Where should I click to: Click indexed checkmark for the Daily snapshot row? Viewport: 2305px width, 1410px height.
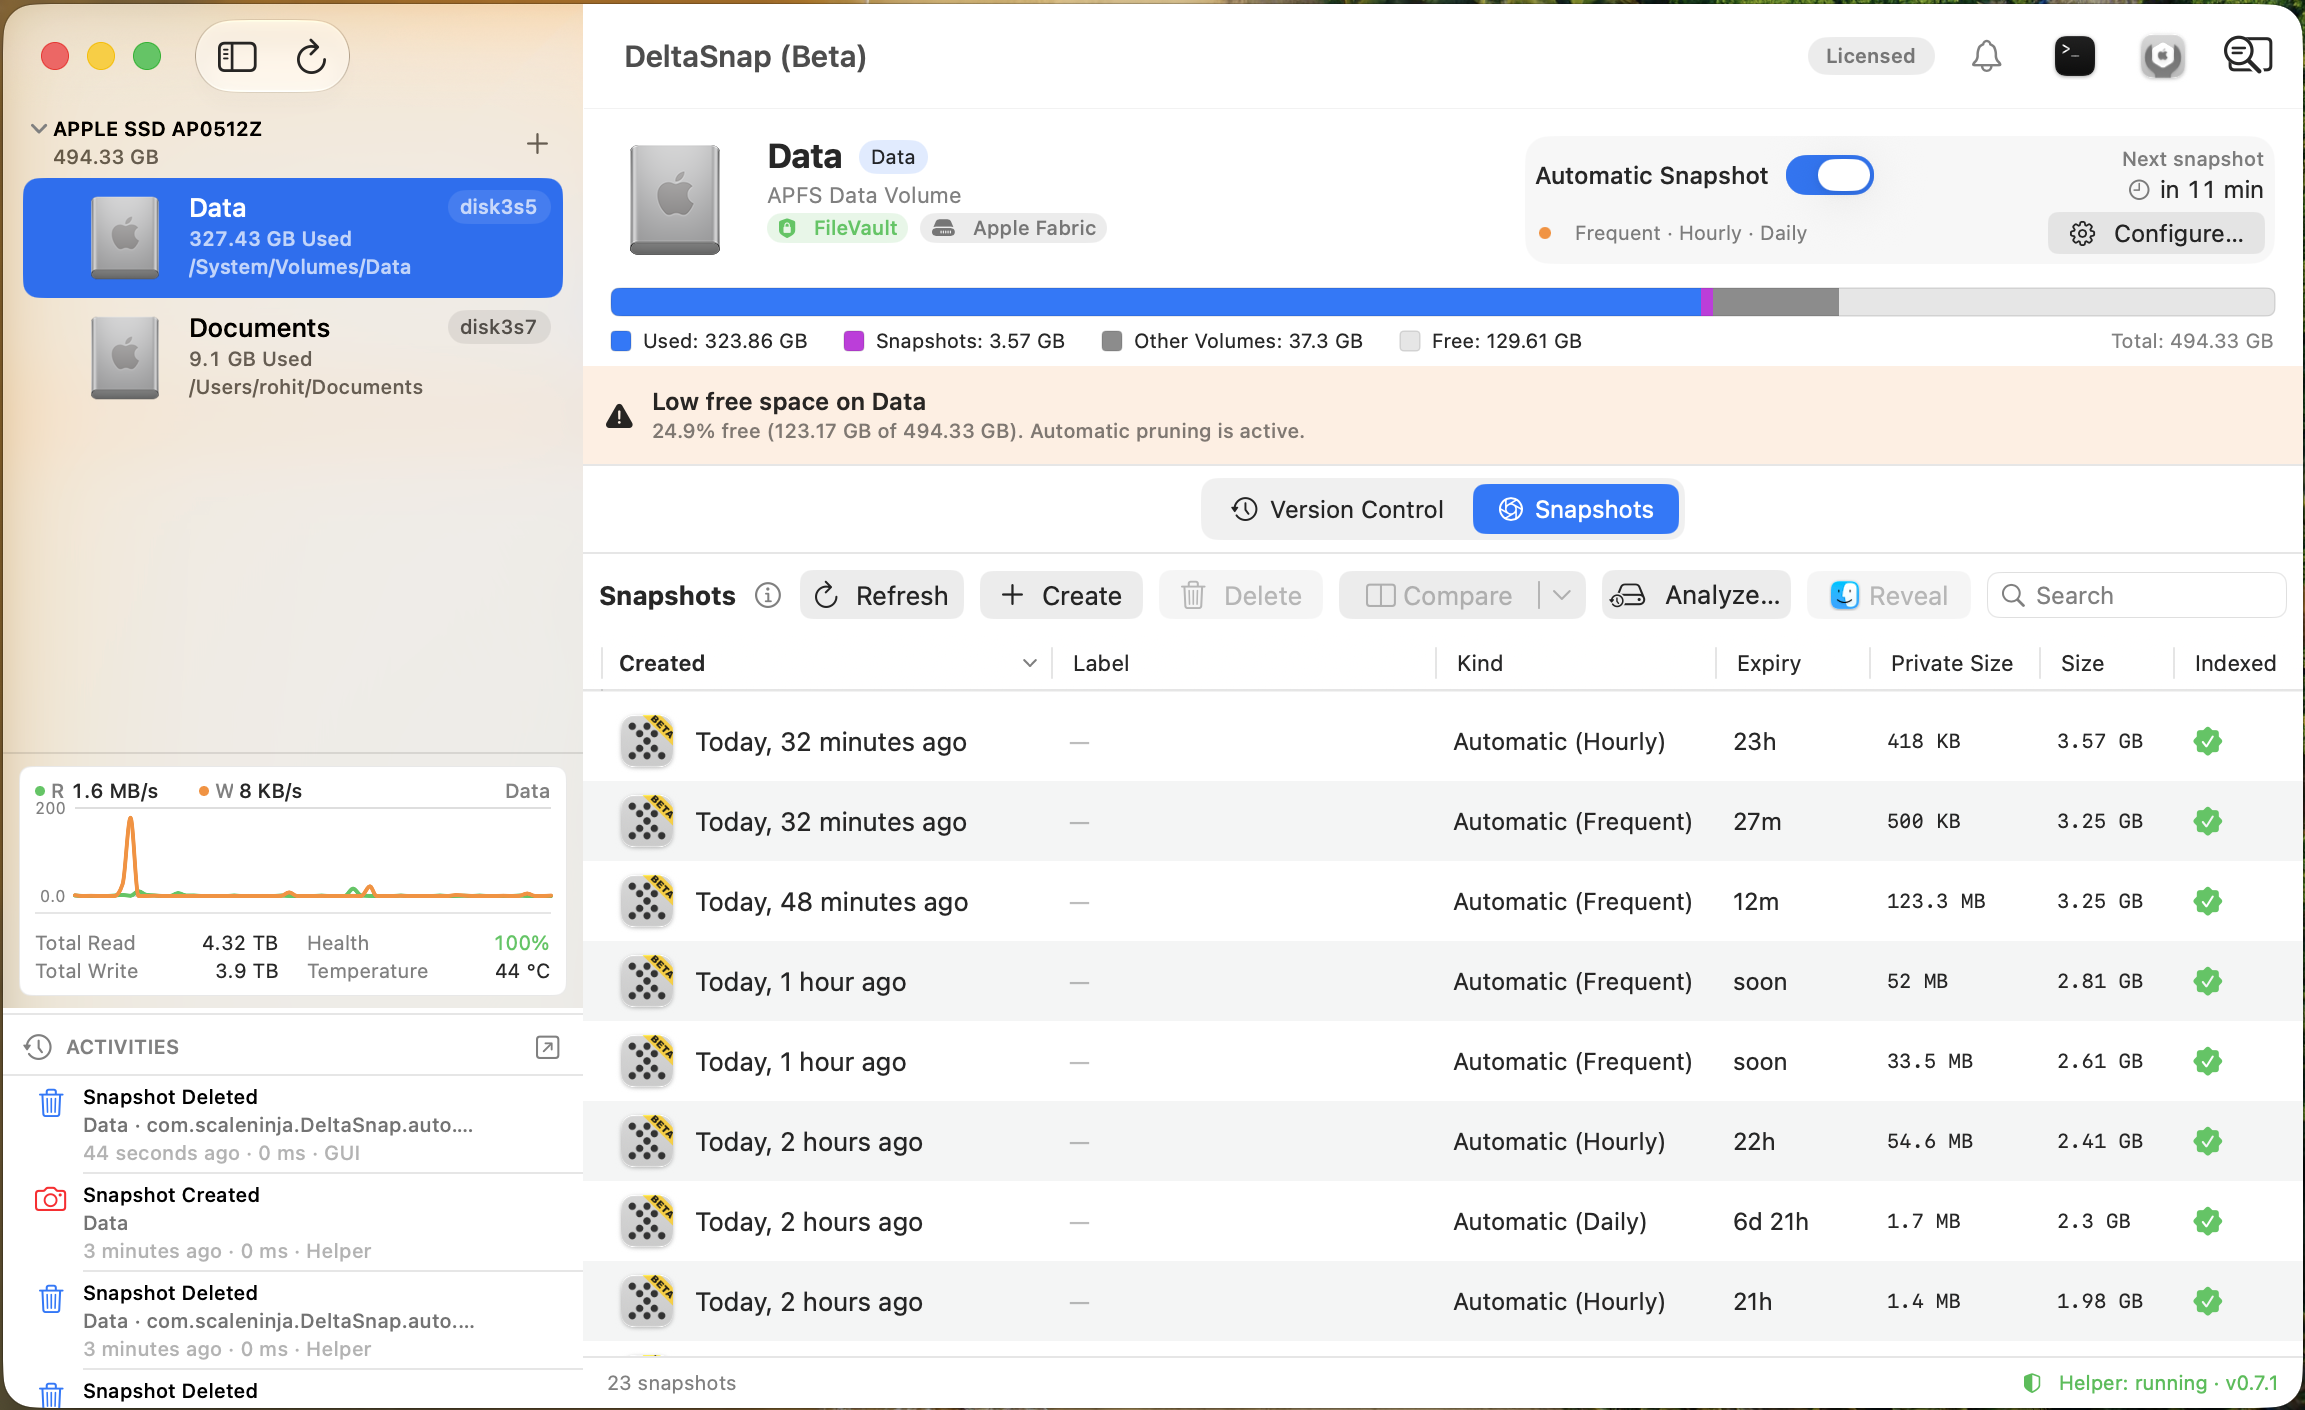[x=2207, y=1221]
